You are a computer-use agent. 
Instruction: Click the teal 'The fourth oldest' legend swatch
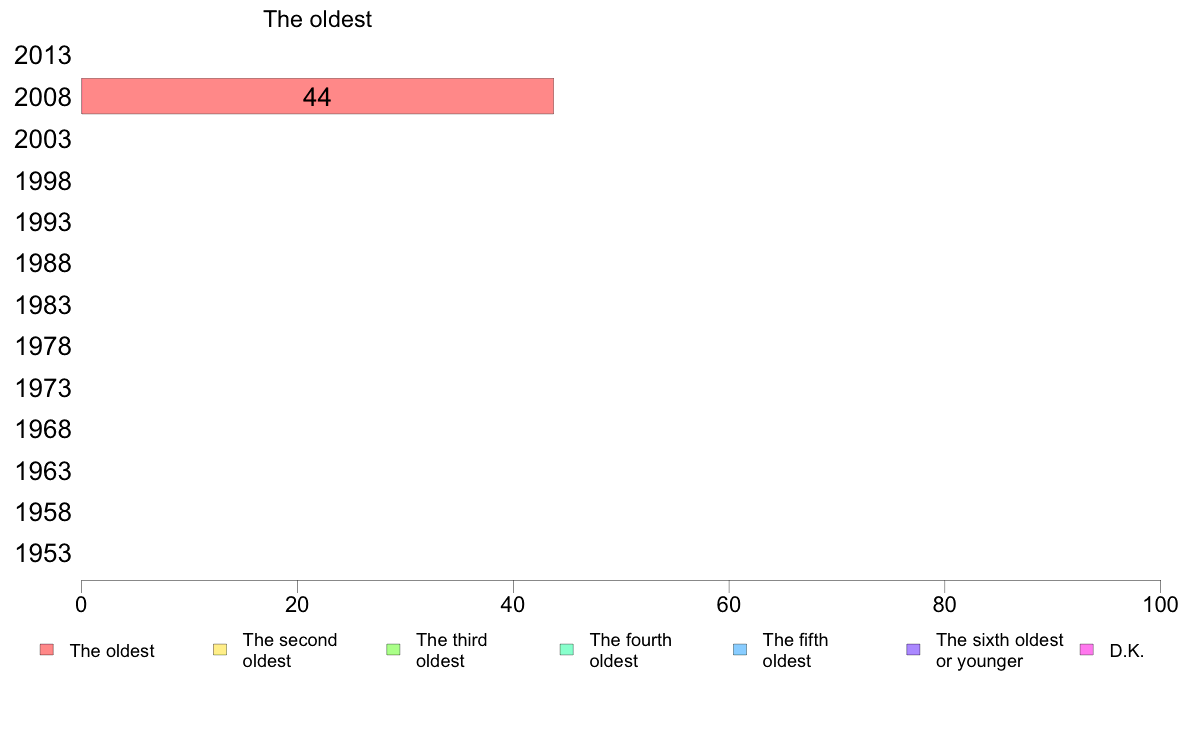coord(567,650)
